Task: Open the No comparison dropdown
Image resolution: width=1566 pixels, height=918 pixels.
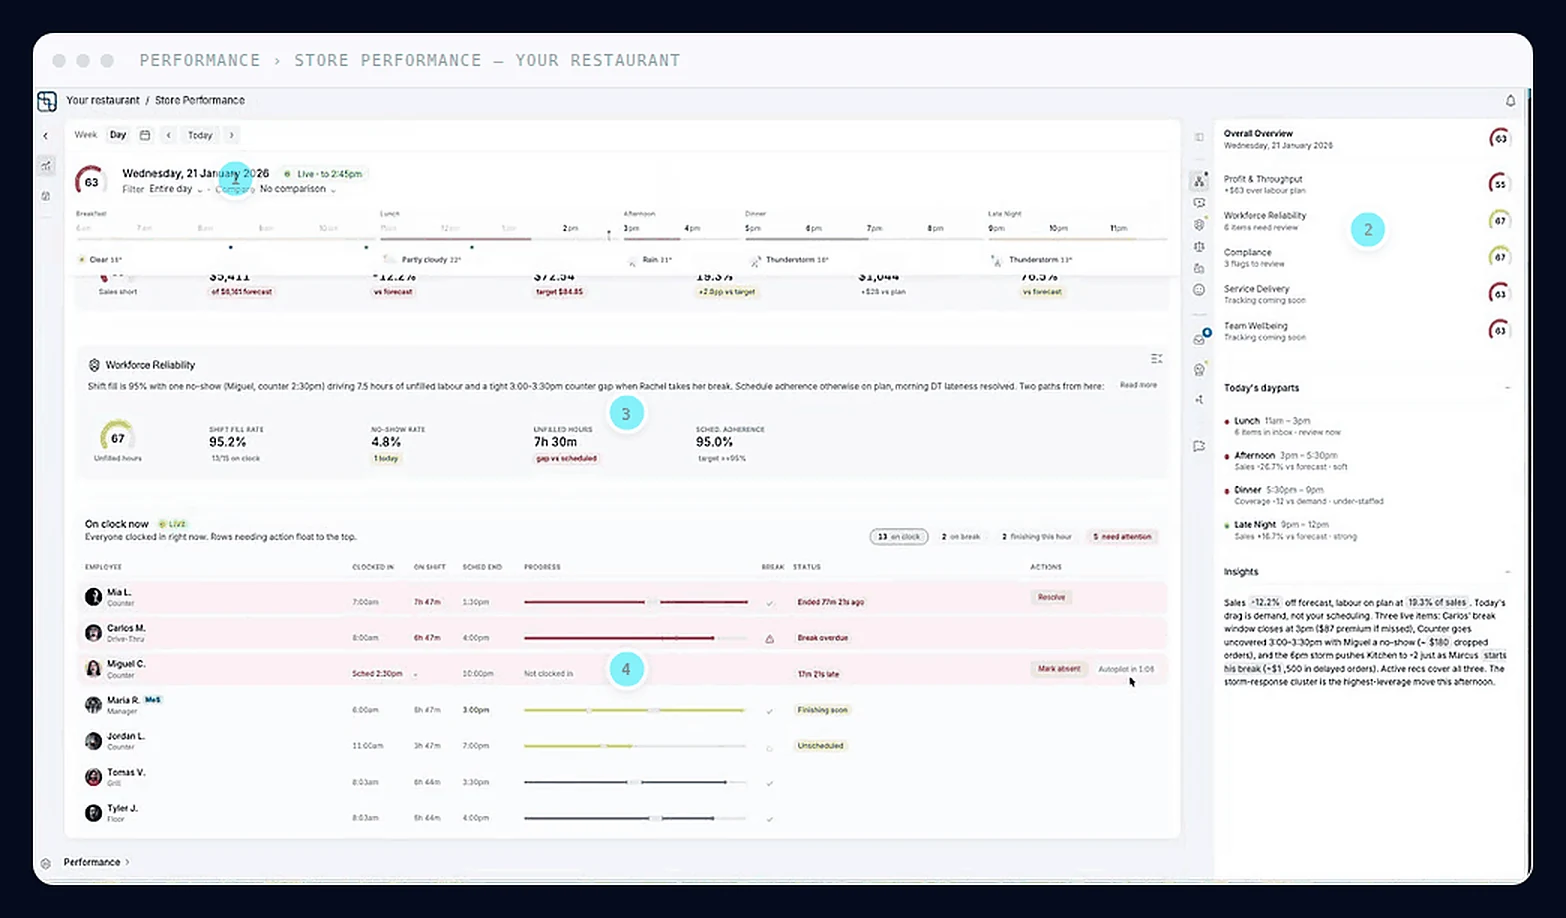Action: pos(298,189)
